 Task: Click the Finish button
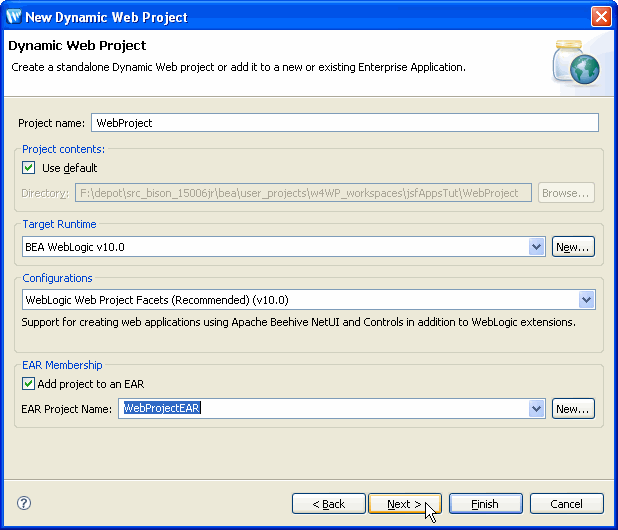click(x=485, y=504)
